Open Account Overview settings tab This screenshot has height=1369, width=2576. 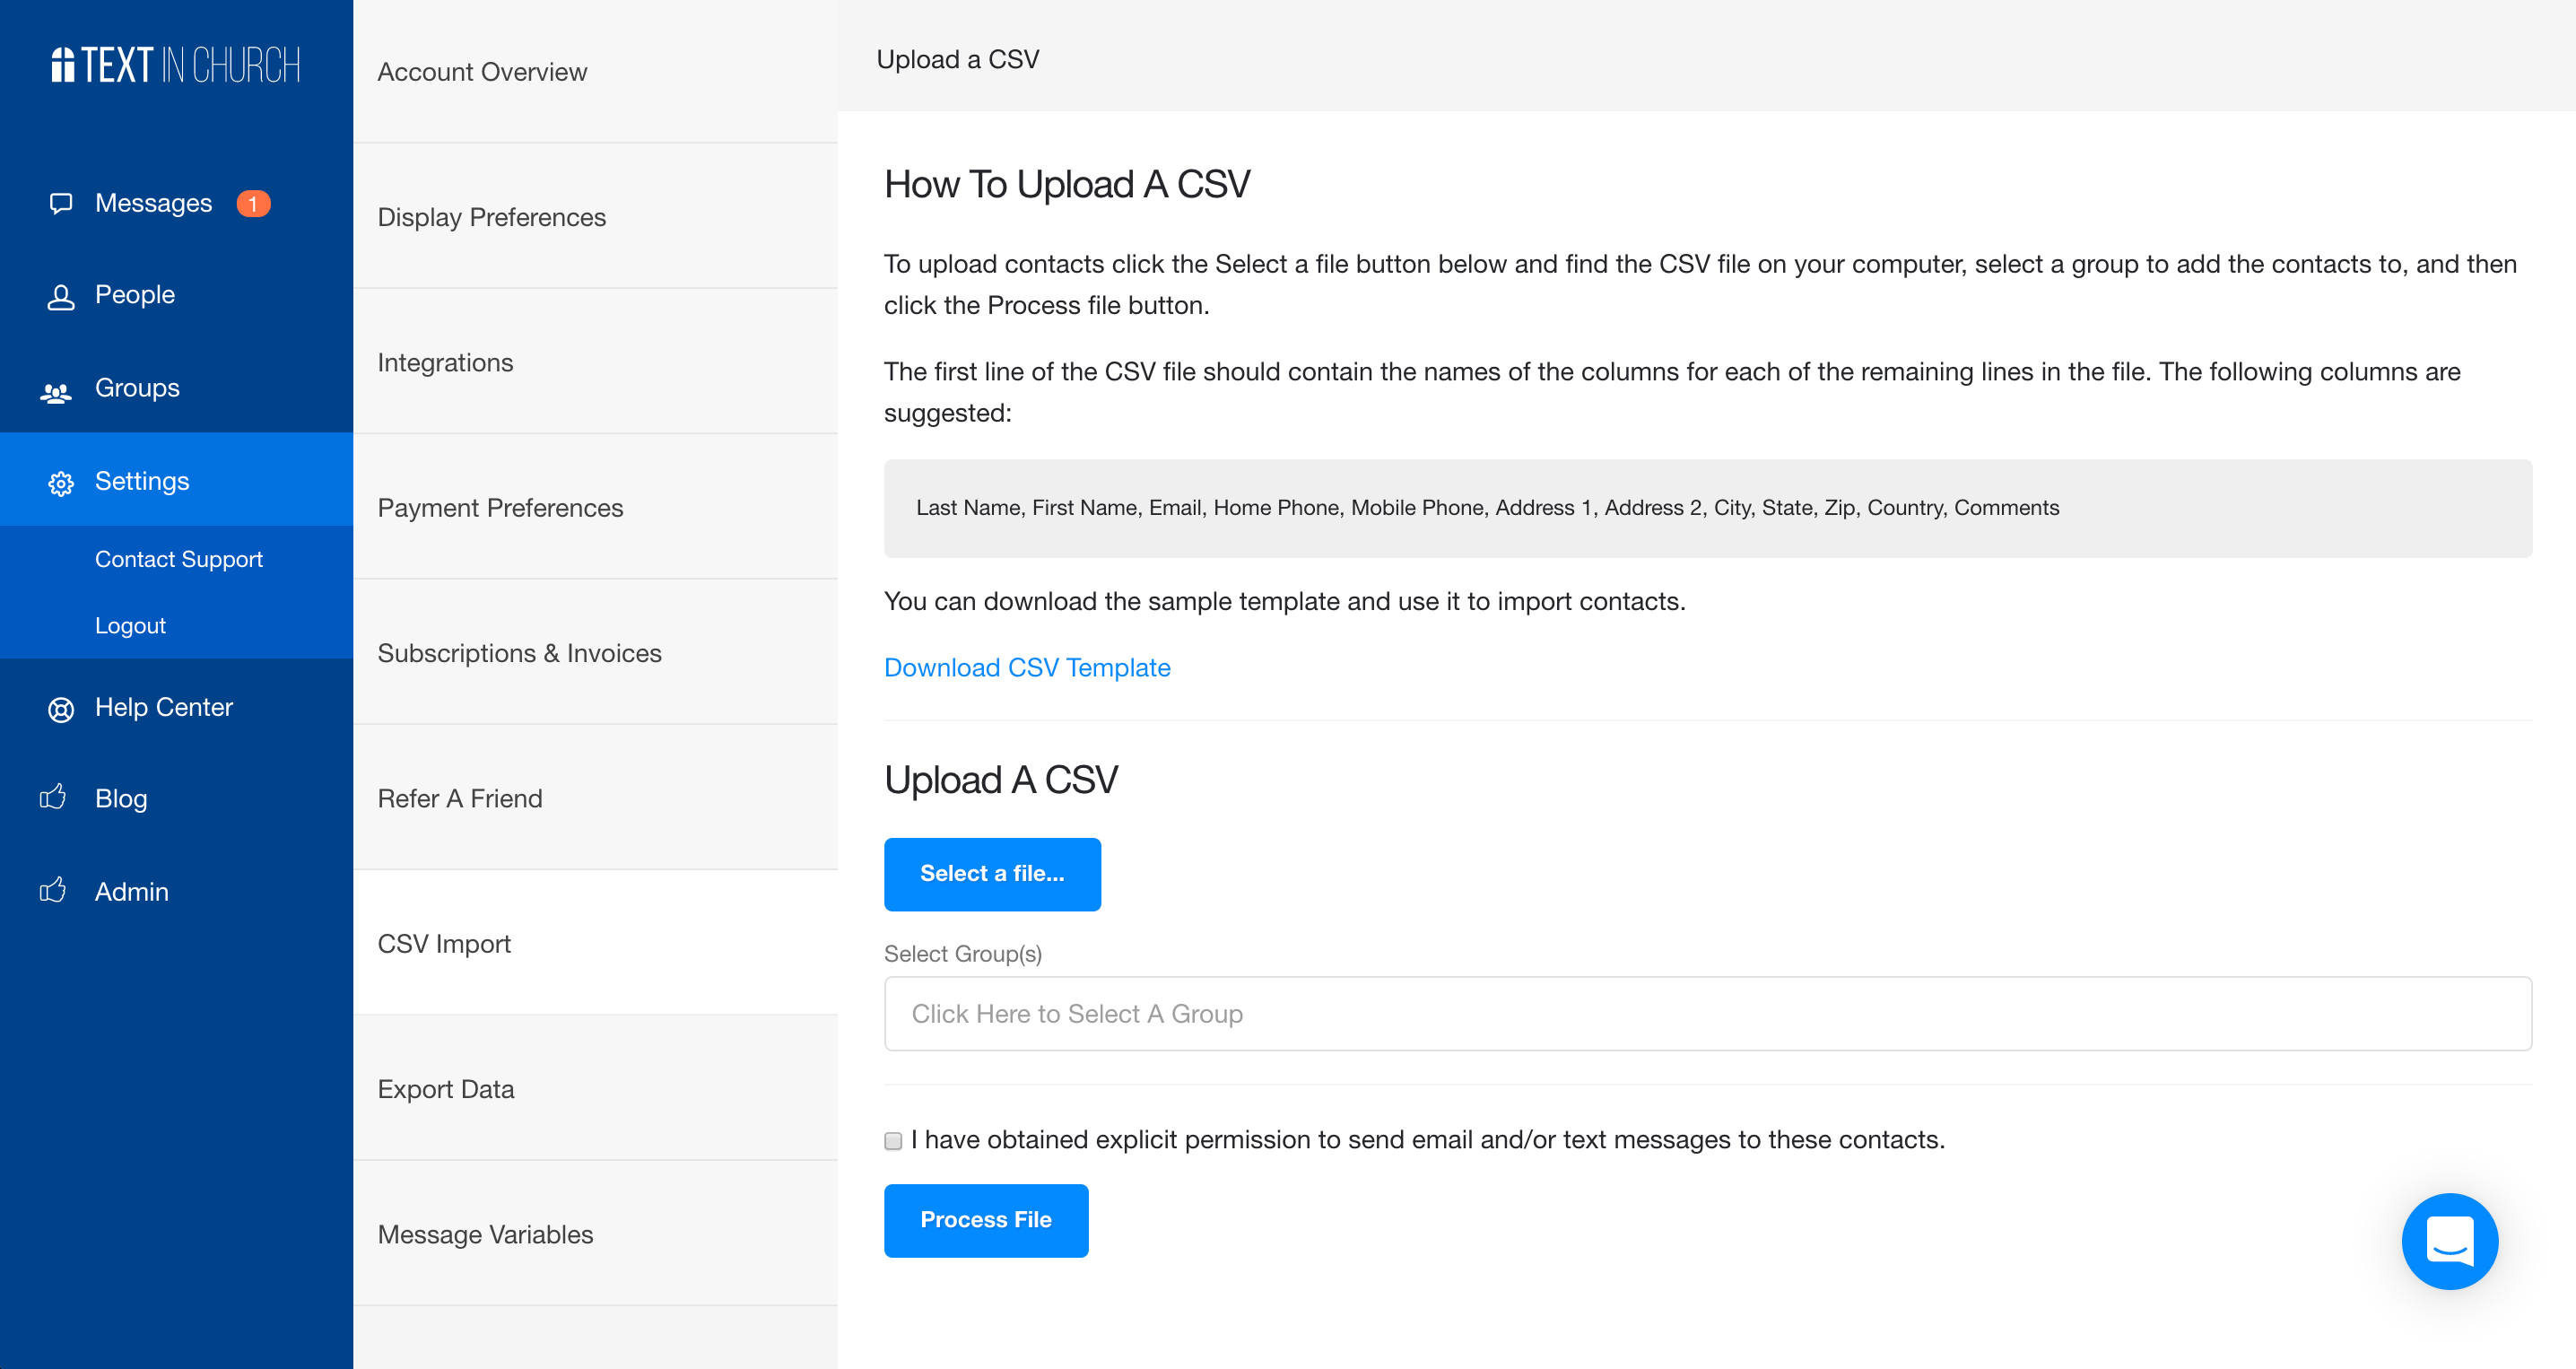point(595,72)
